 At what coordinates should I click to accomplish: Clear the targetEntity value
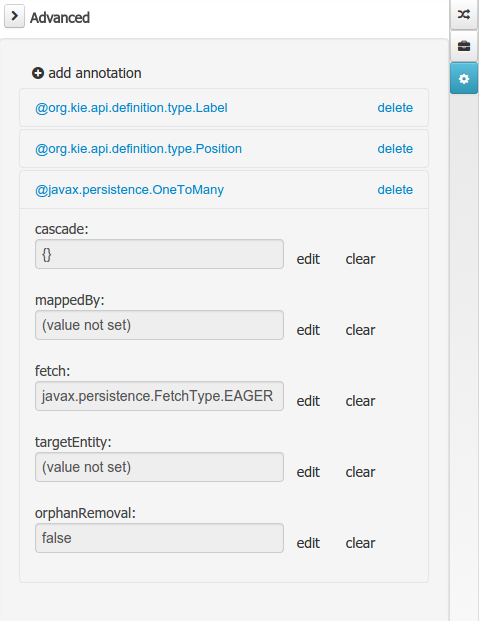coord(360,472)
